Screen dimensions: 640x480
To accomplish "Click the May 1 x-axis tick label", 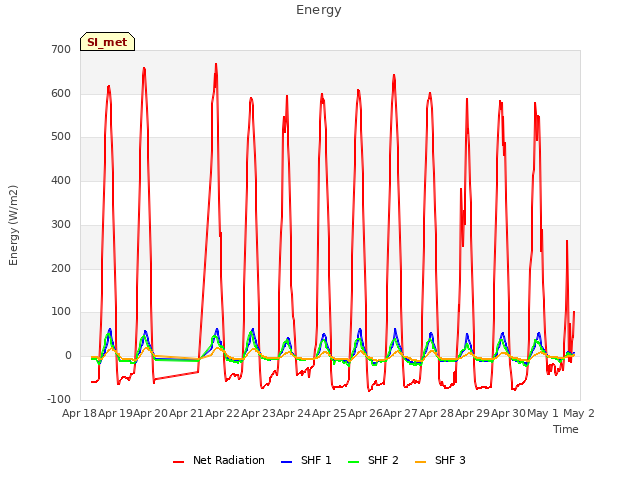I will tap(543, 413).
